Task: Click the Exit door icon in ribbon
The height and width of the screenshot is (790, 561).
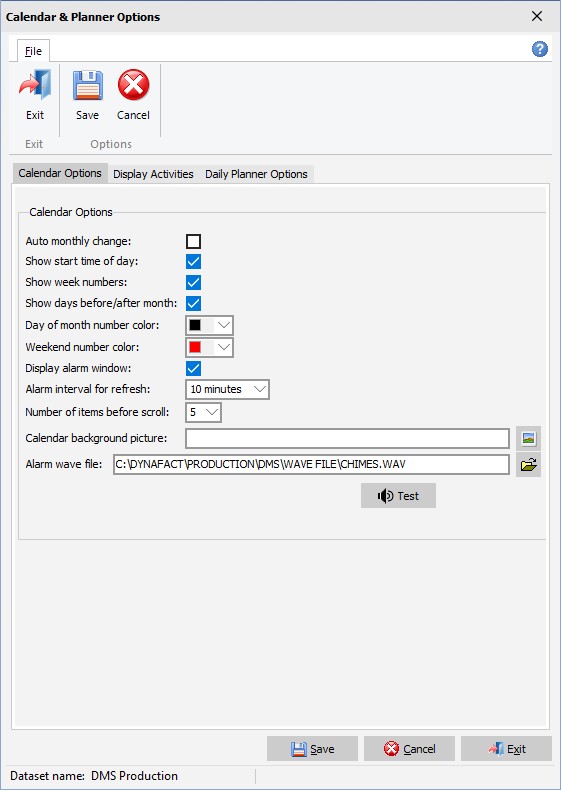Action: (x=35, y=84)
